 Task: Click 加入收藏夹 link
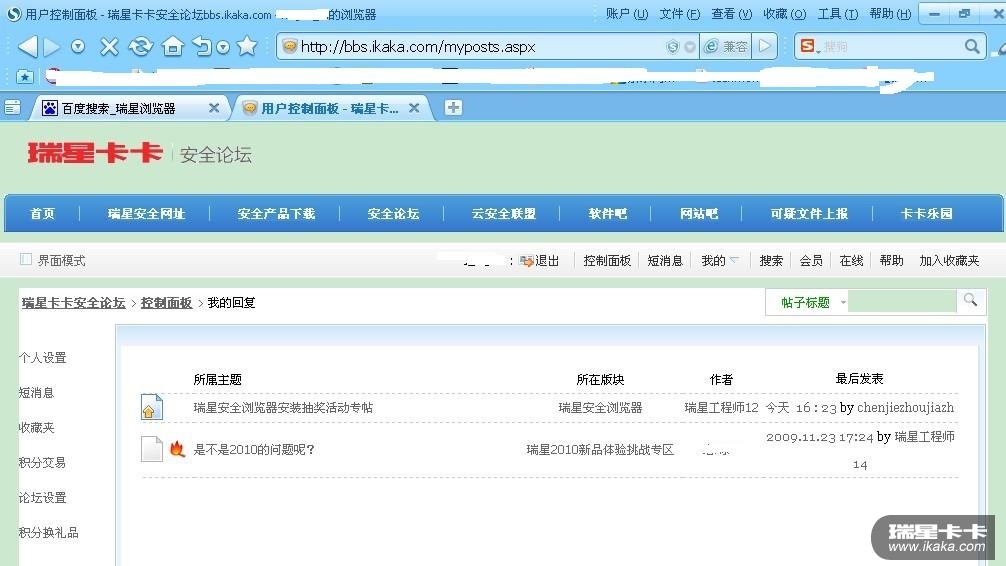(949, 261)
